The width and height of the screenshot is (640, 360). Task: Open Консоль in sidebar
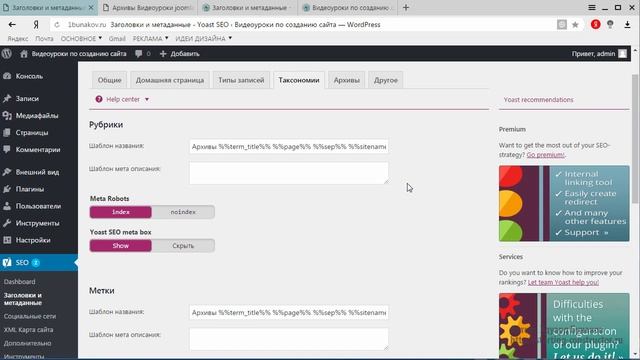point(29,76)
